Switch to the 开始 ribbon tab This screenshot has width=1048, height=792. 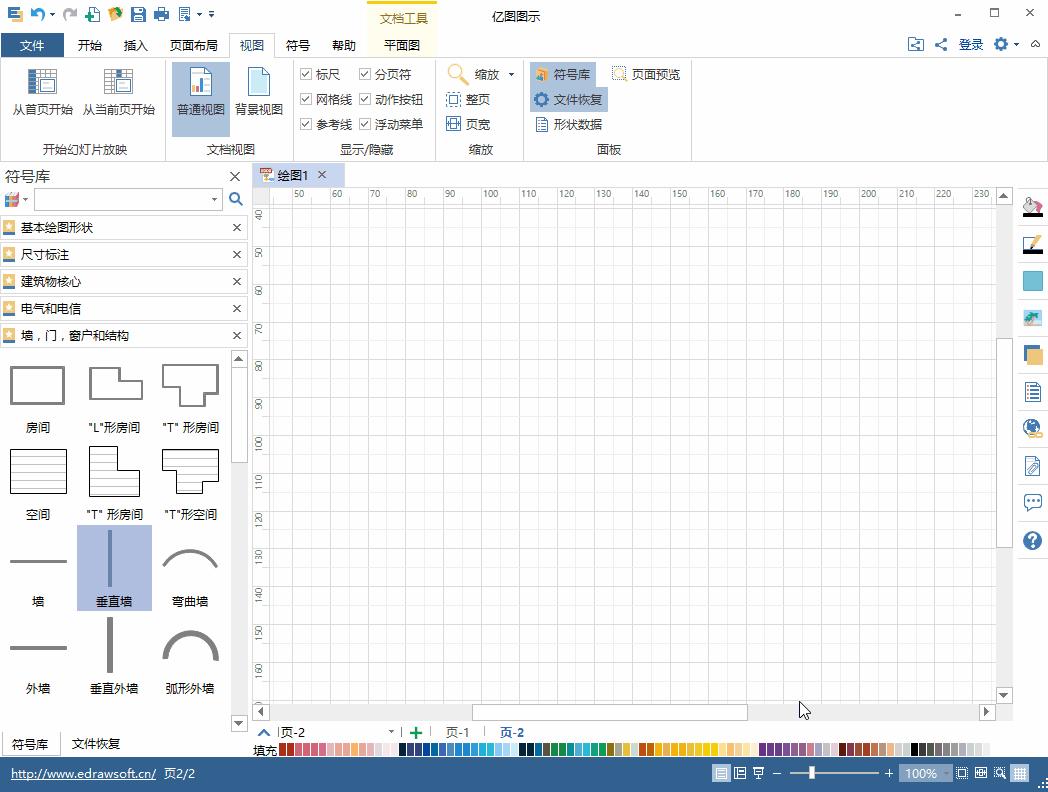point(90,45)
